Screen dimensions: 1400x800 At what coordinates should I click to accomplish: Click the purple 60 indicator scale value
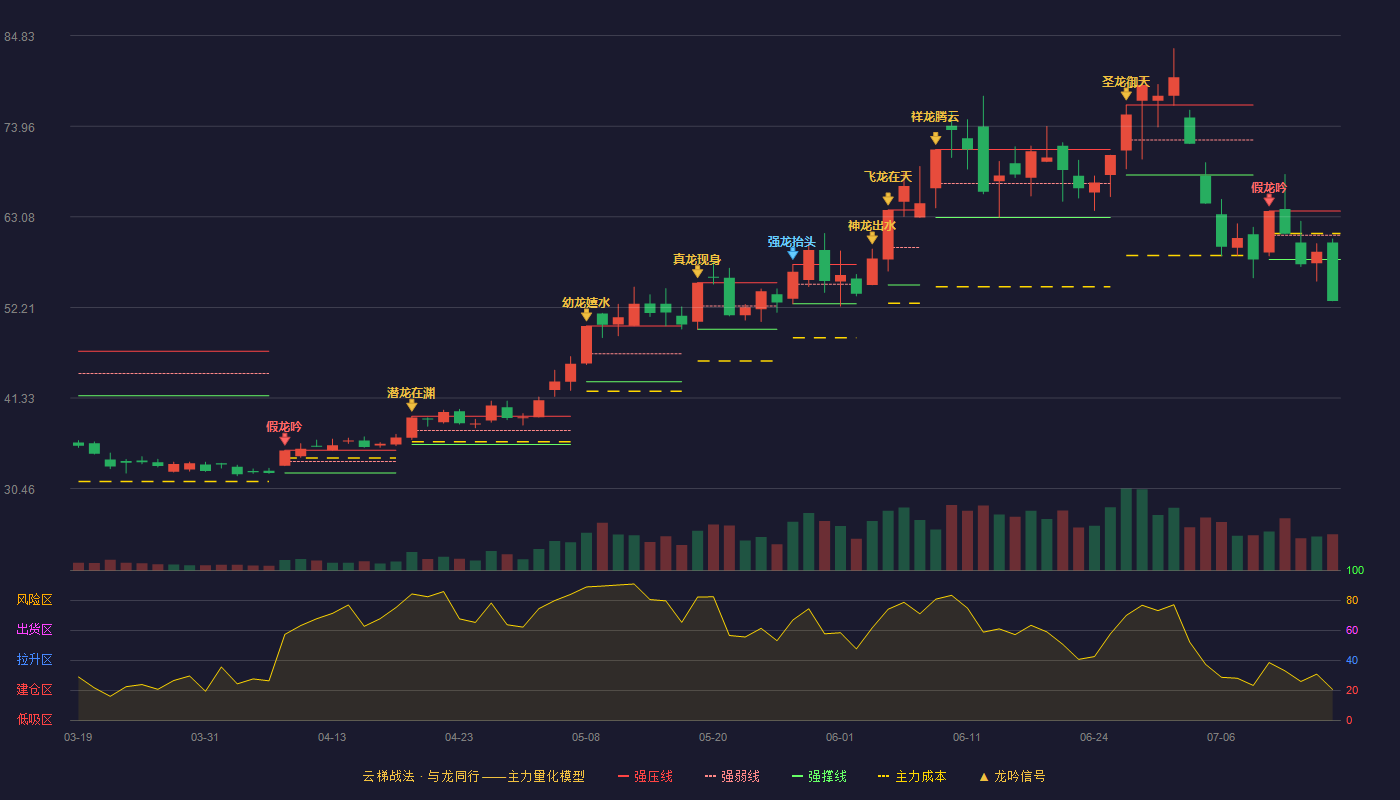1352,630
